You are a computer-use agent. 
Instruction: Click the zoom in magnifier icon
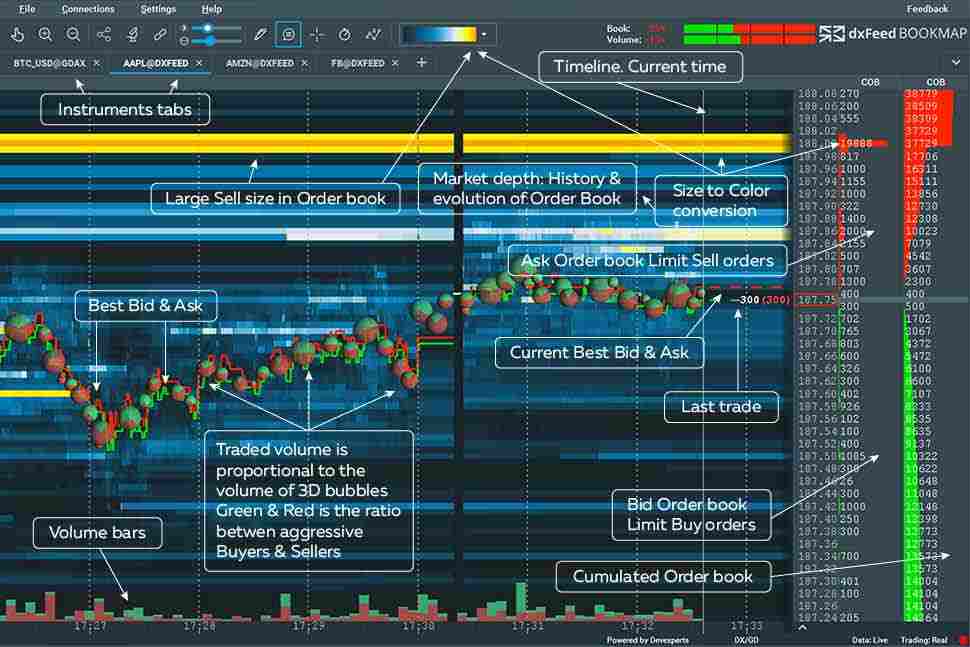pyautogui.click(x=46, y=34)
